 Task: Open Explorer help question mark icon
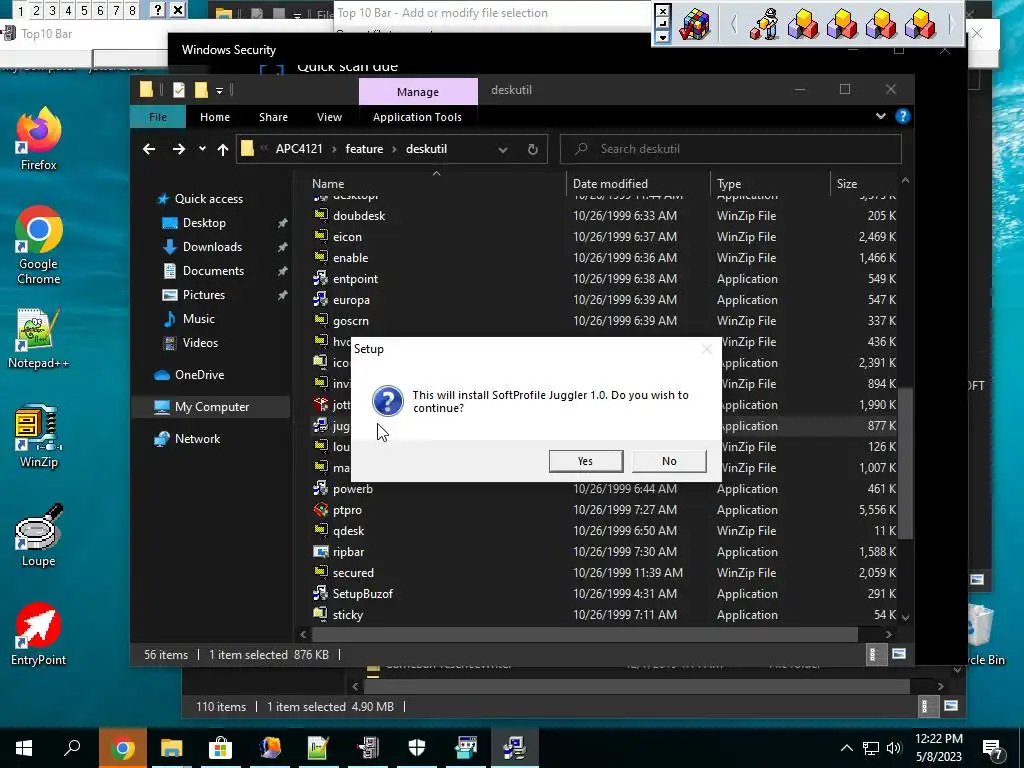903,116
